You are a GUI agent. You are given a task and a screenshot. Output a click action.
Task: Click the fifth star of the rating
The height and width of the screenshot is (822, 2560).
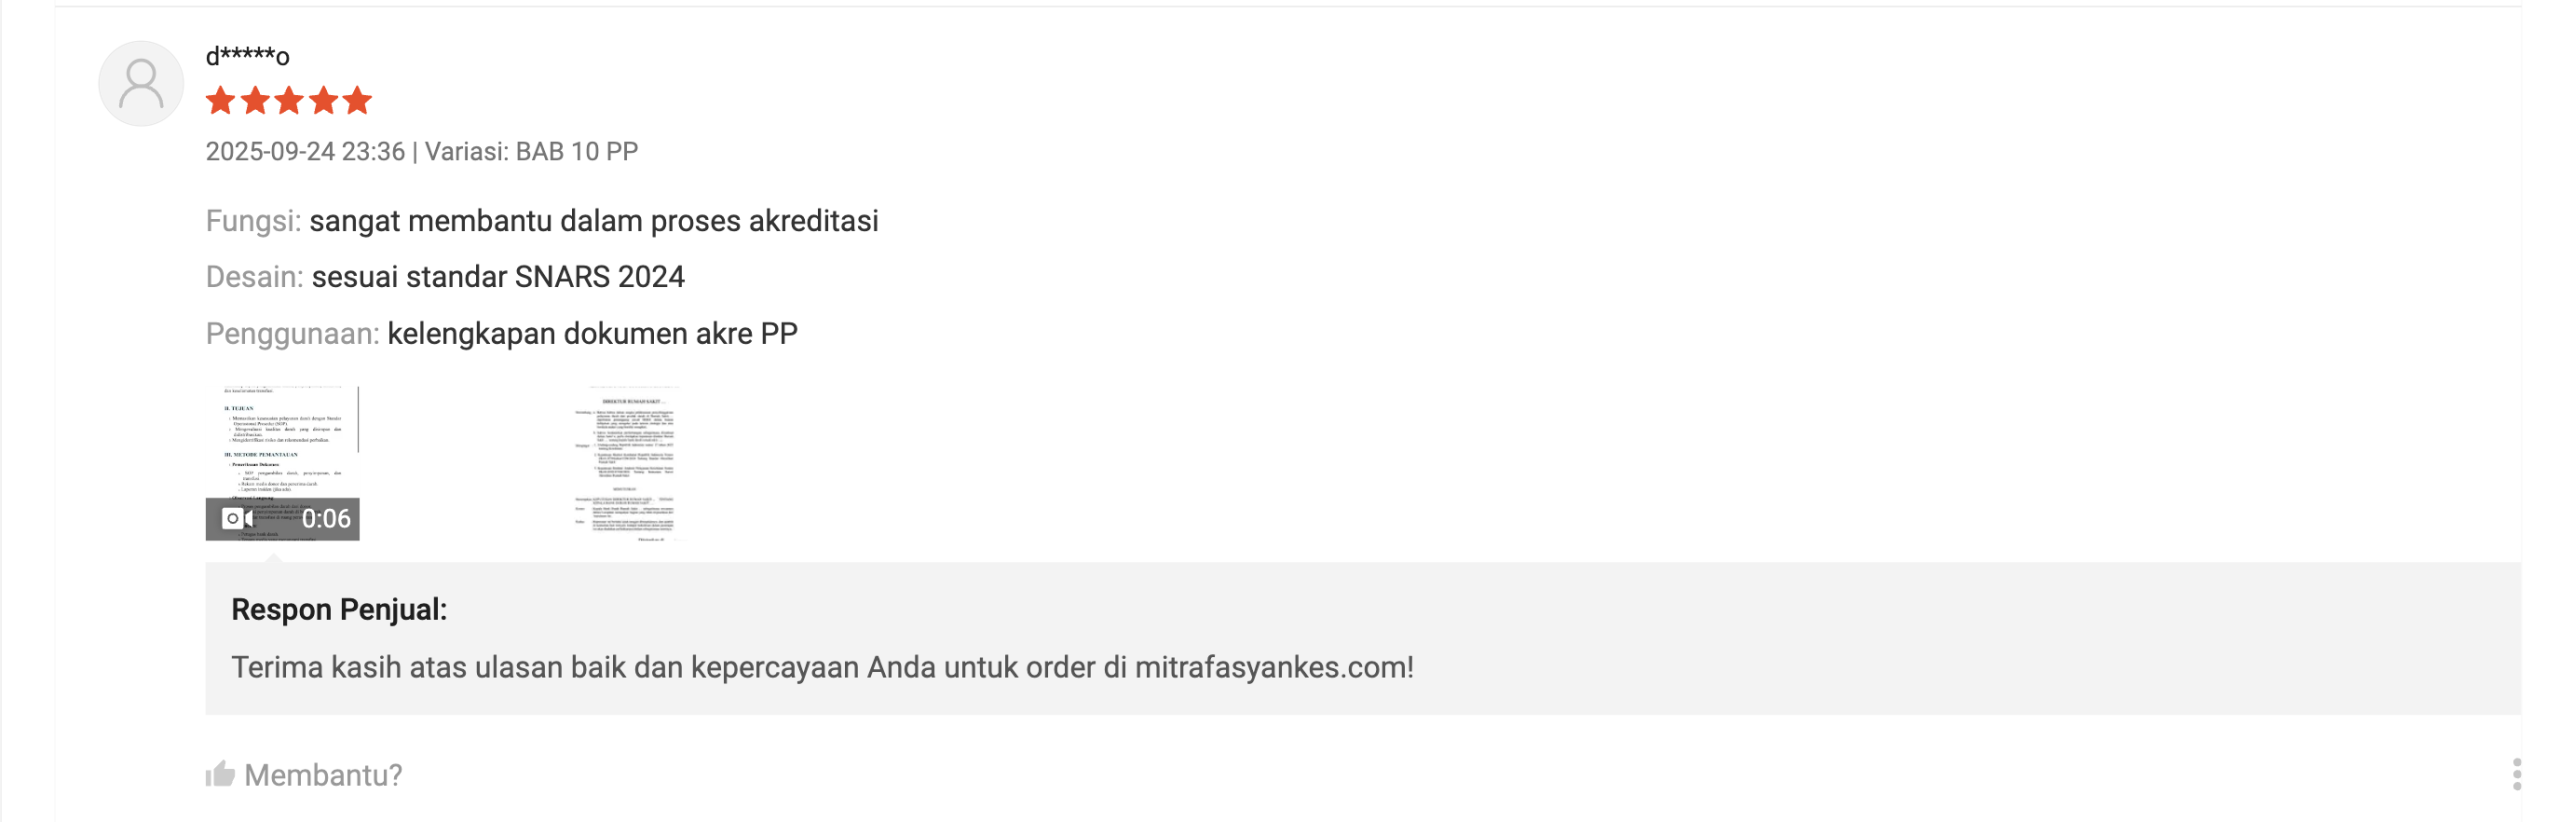[357, 101]
